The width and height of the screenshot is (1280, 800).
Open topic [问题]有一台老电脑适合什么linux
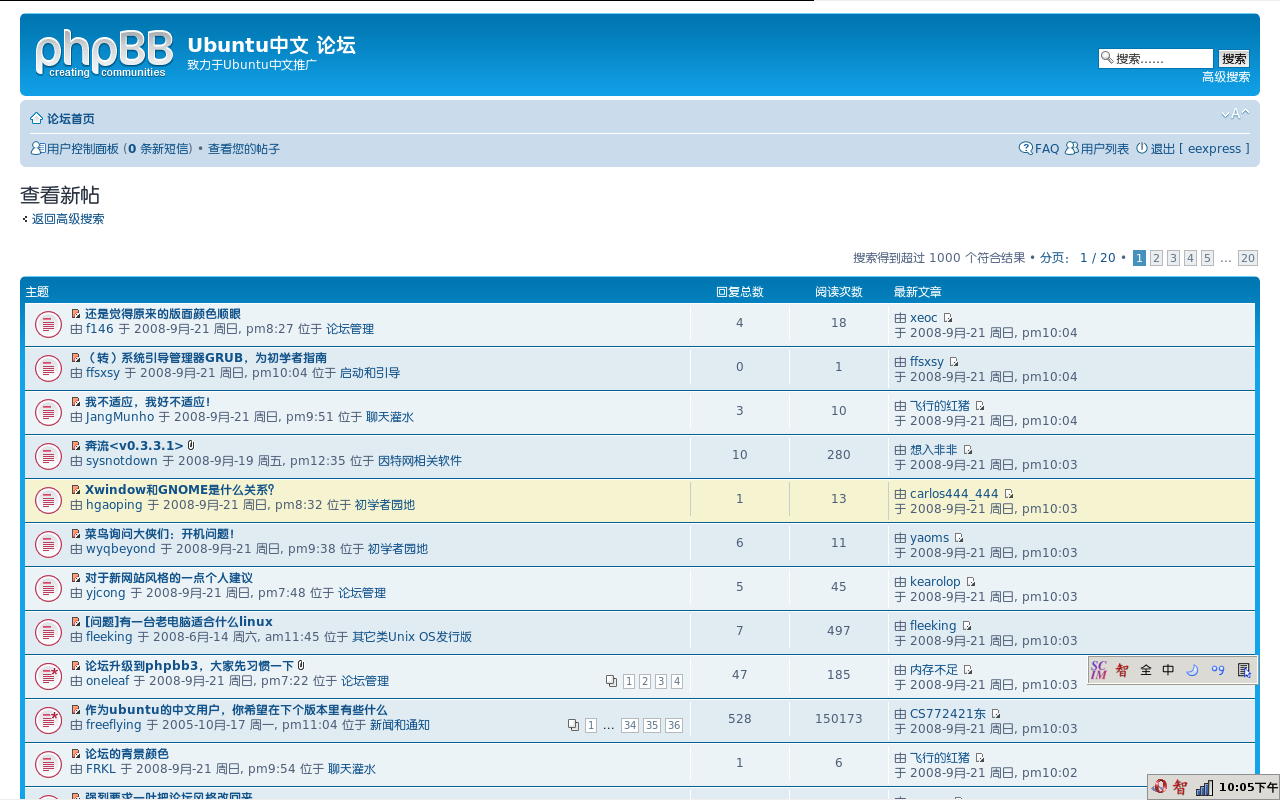(179, 622)
